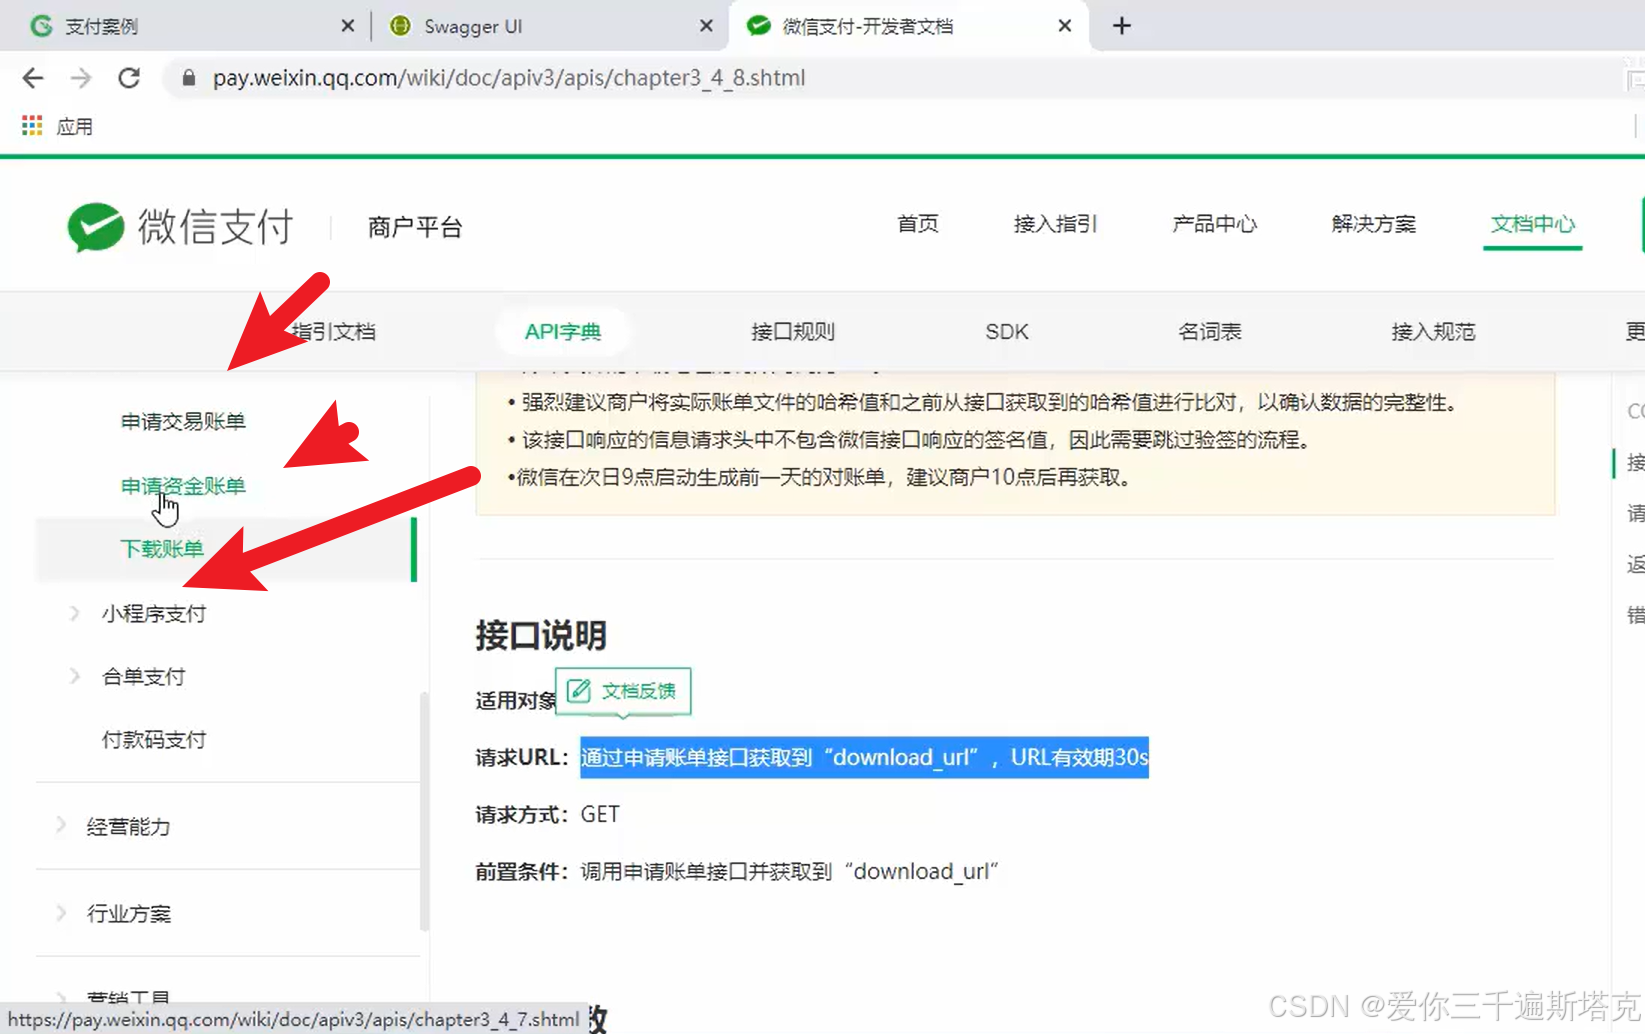The height and width of the screenshot is (1034, 1645).
Task: Click the 前置条件 description text
Action: point(790,871)
